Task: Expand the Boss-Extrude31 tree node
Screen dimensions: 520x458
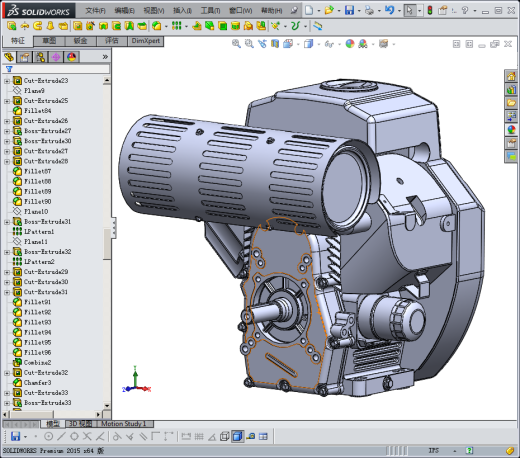Action: coord(7,222)
